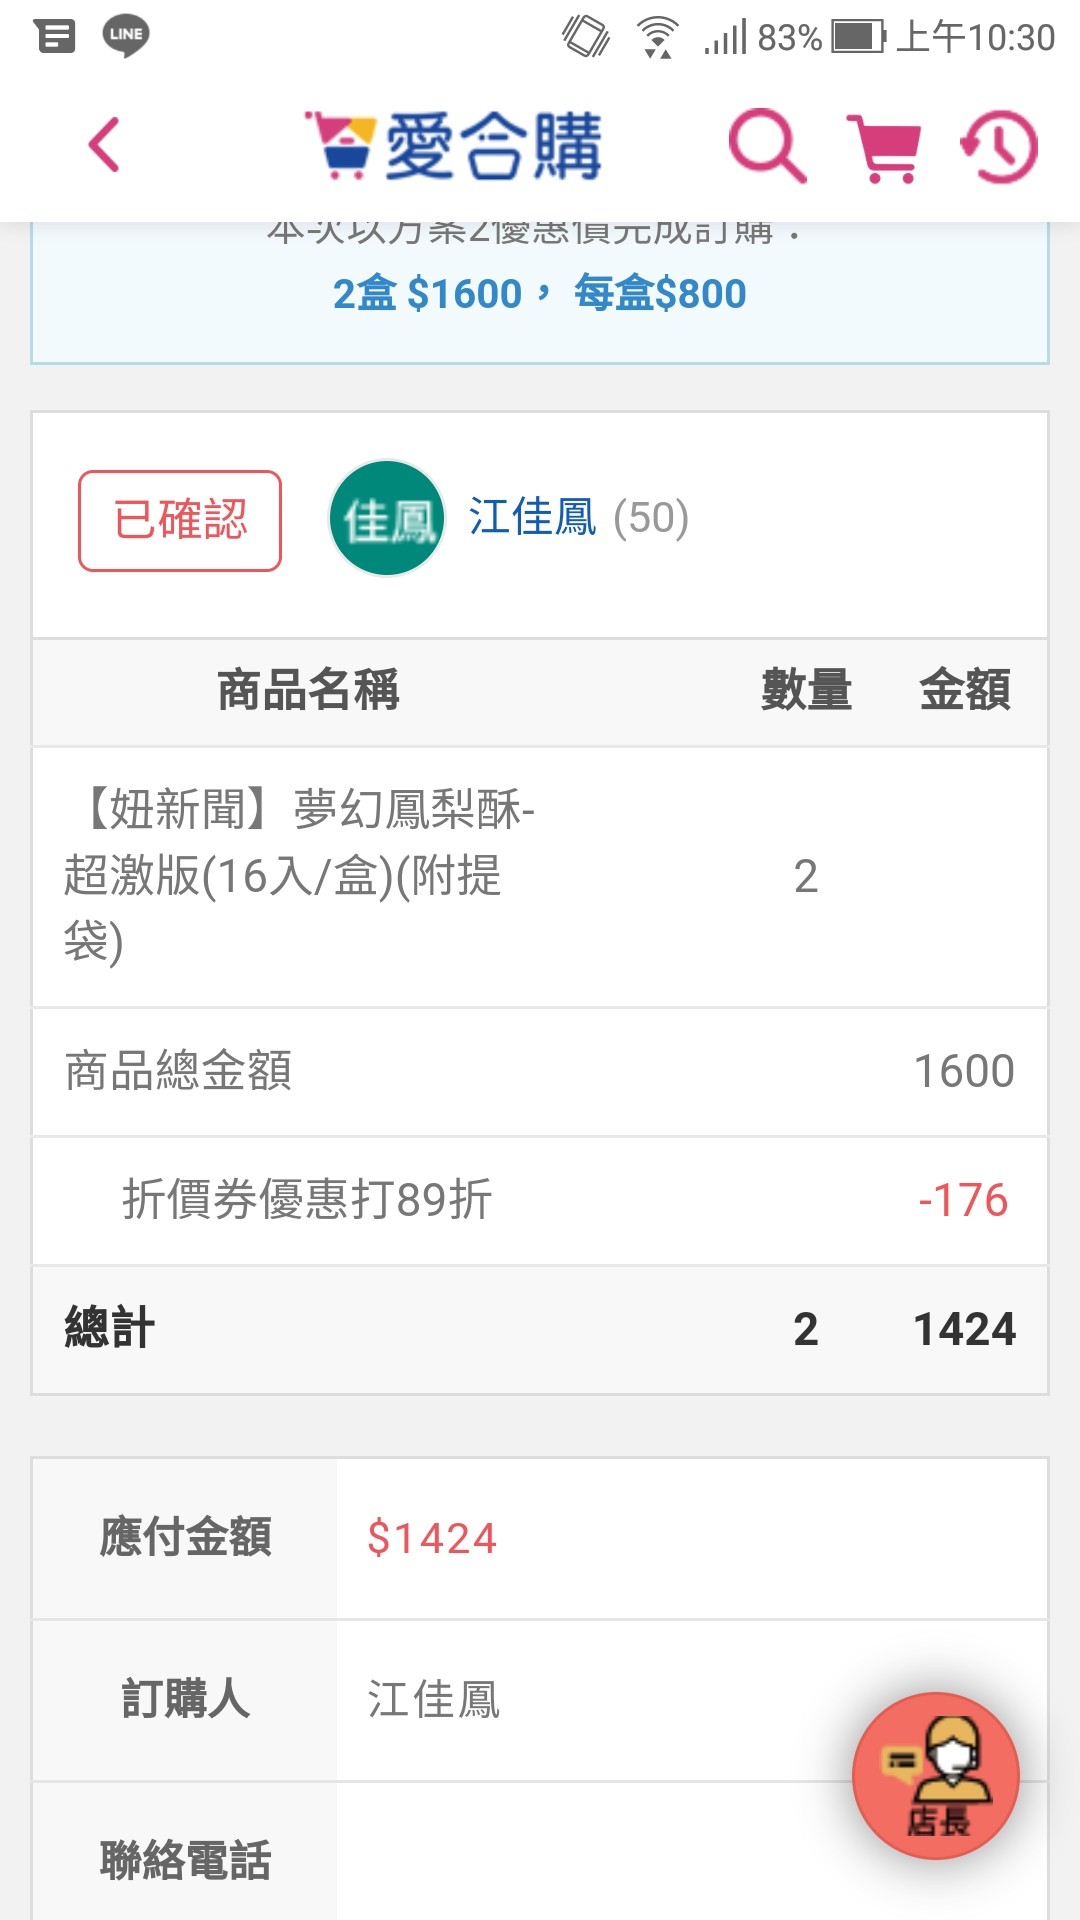Open 江佳鳳 profile name link
1080x1920 pixels.
click(x=533, y=518)
